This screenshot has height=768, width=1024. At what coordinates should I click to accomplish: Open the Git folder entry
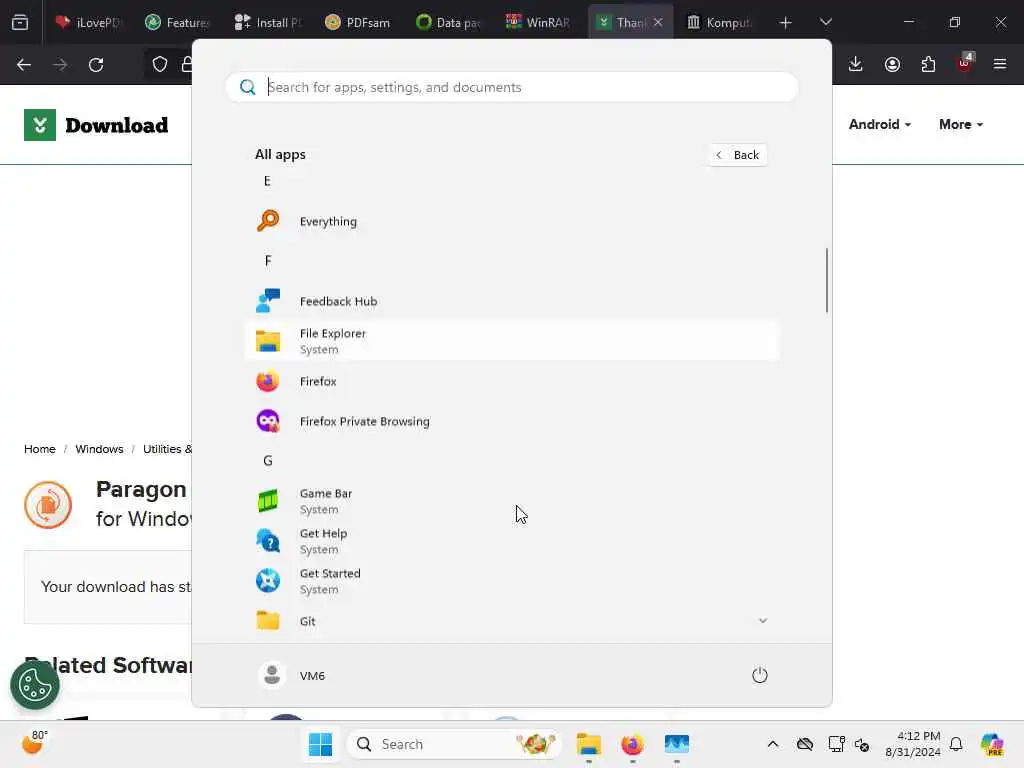tap(512, 620)
